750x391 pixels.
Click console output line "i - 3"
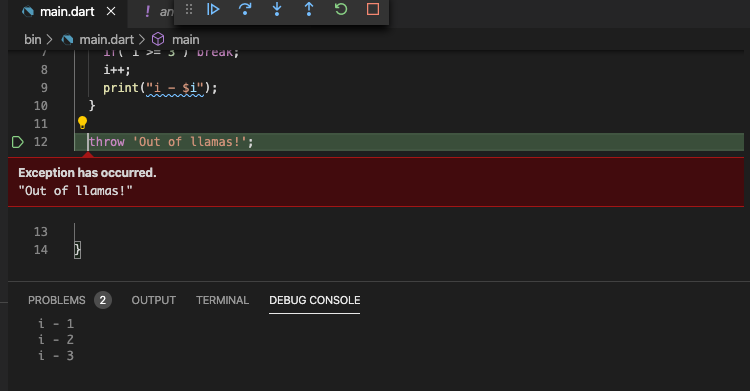coord(56,356)
